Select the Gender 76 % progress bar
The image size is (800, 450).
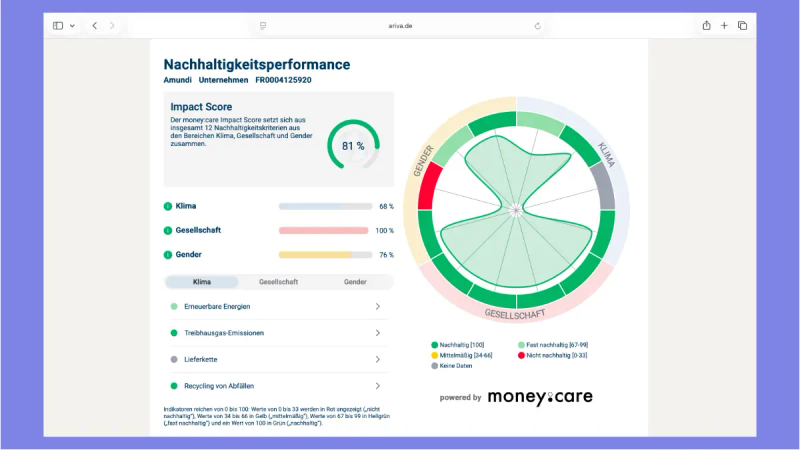[326, 255]
